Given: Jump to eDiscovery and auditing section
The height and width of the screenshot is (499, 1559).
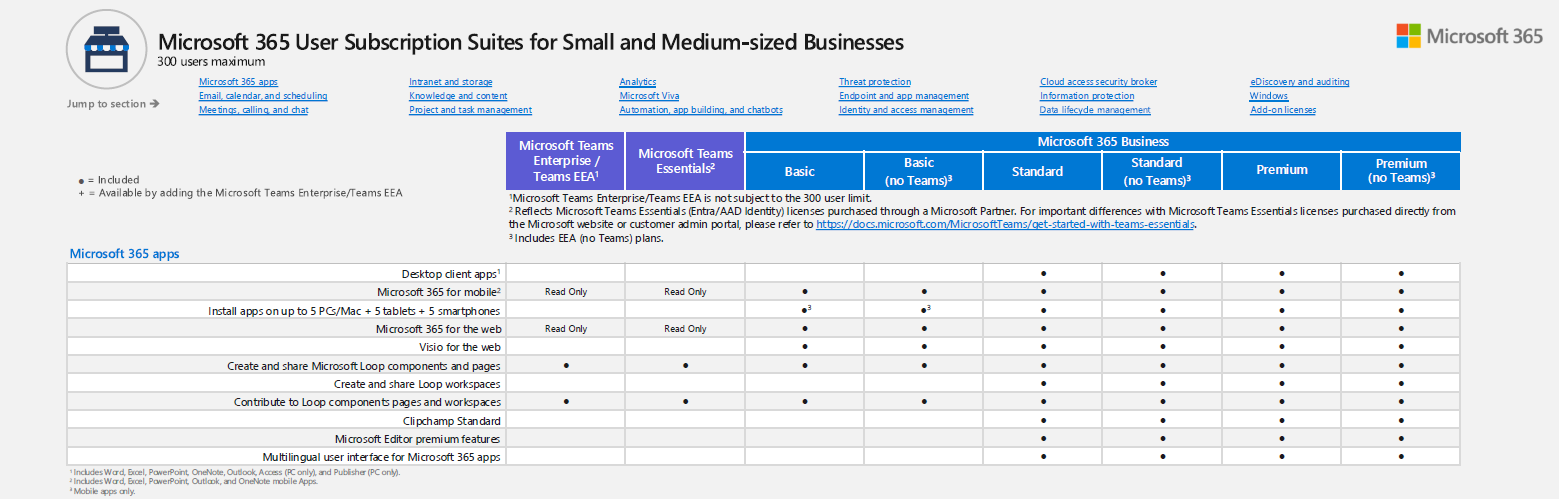Looking at the screenshot, I should (x=1300, y=82).
